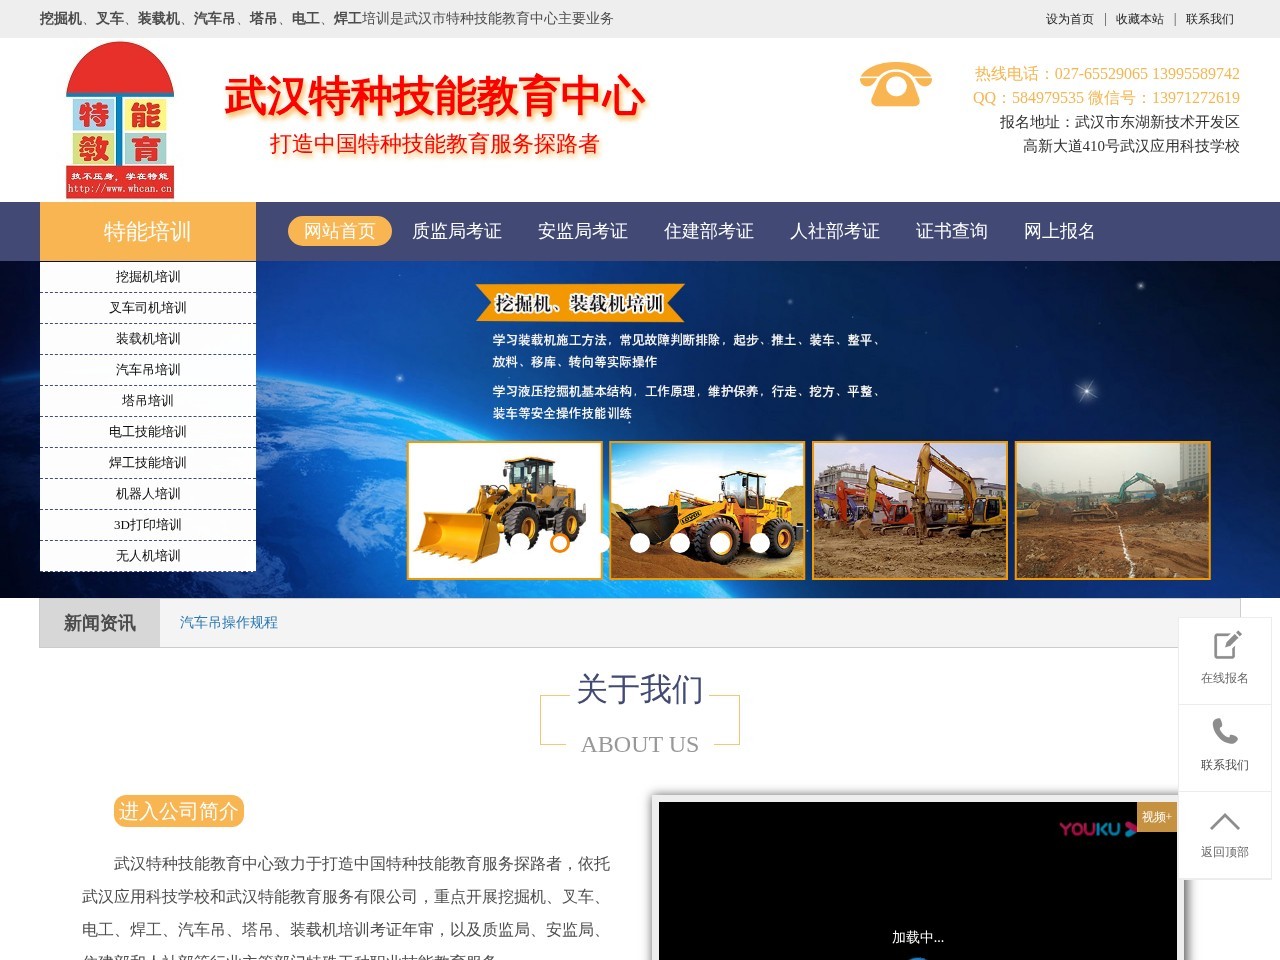Viewport: 1280px width, 960px height.
Task: Select 汽车吊培训 in the sidebar
Action: point(148,370)
